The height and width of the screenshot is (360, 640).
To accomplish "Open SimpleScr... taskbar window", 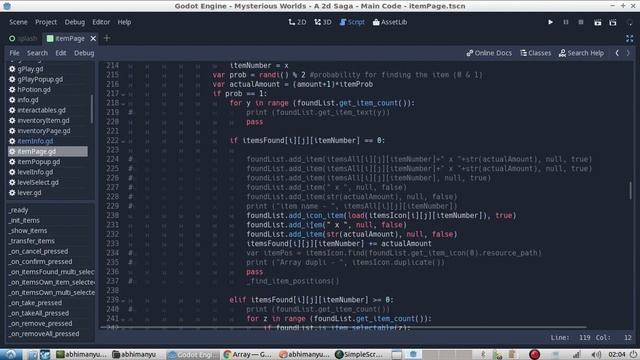I will coord(359,354).
